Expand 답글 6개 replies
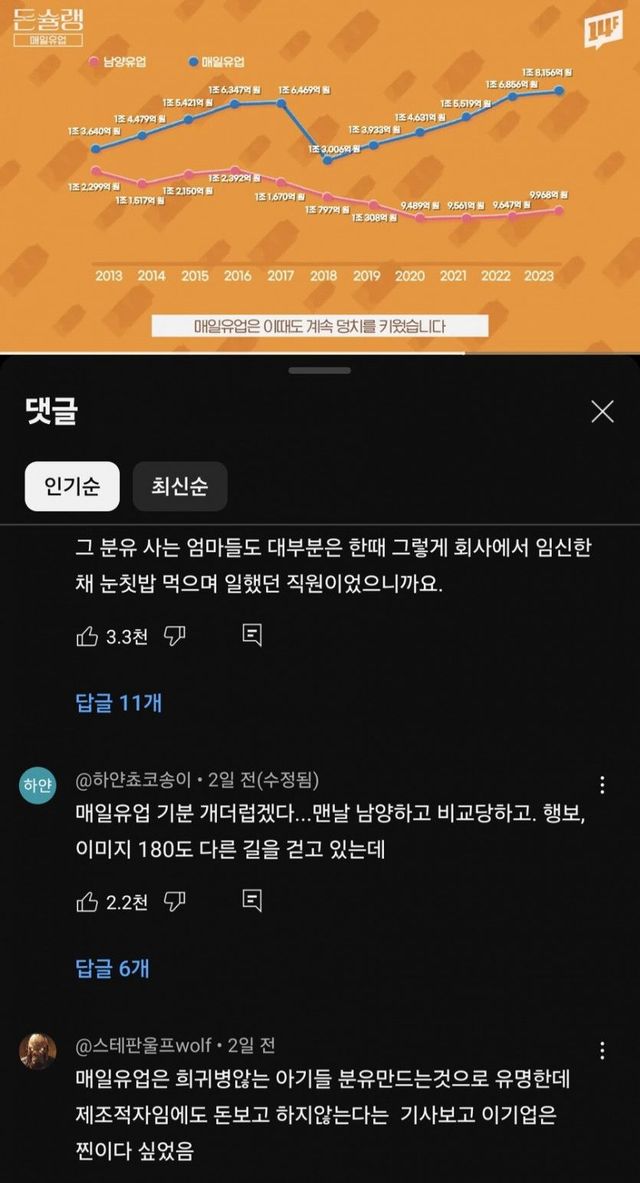This screenshot has width=640, height=1183. click(x=113, y=969)
